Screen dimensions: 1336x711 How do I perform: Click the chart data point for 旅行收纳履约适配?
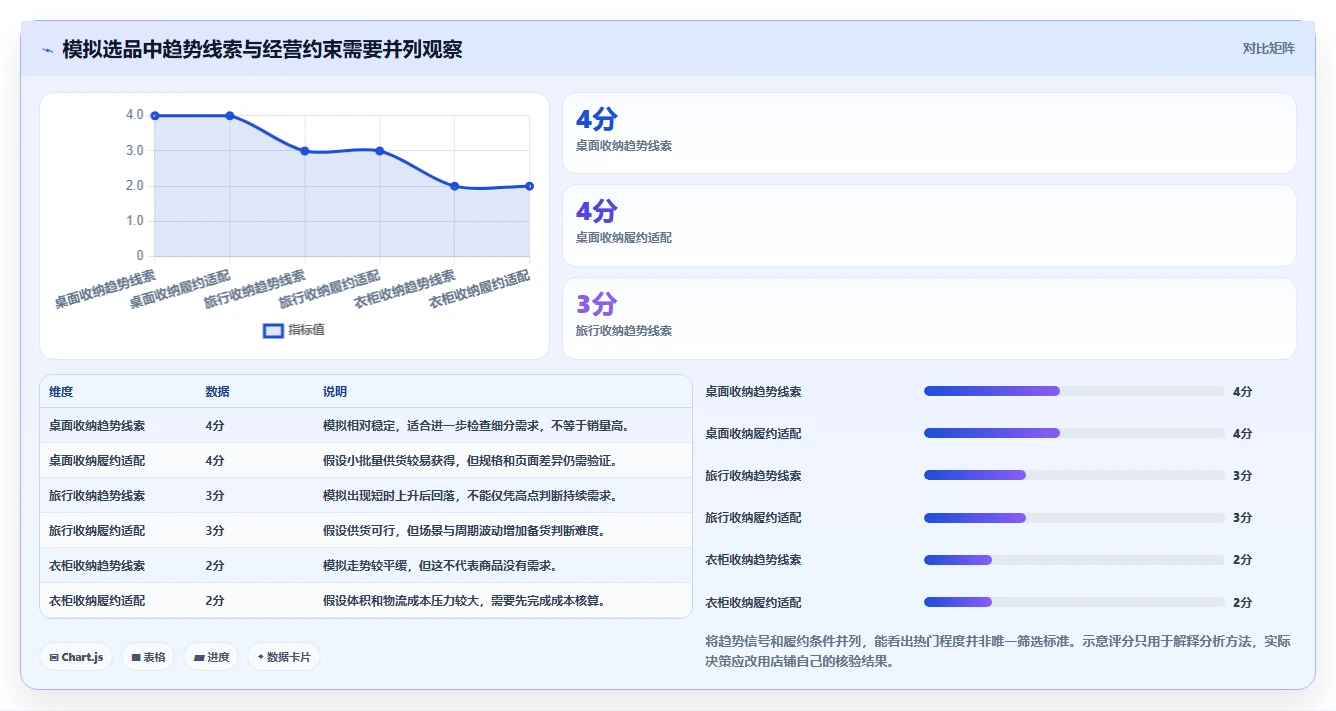pyautogui.click(x=380, y=151)
